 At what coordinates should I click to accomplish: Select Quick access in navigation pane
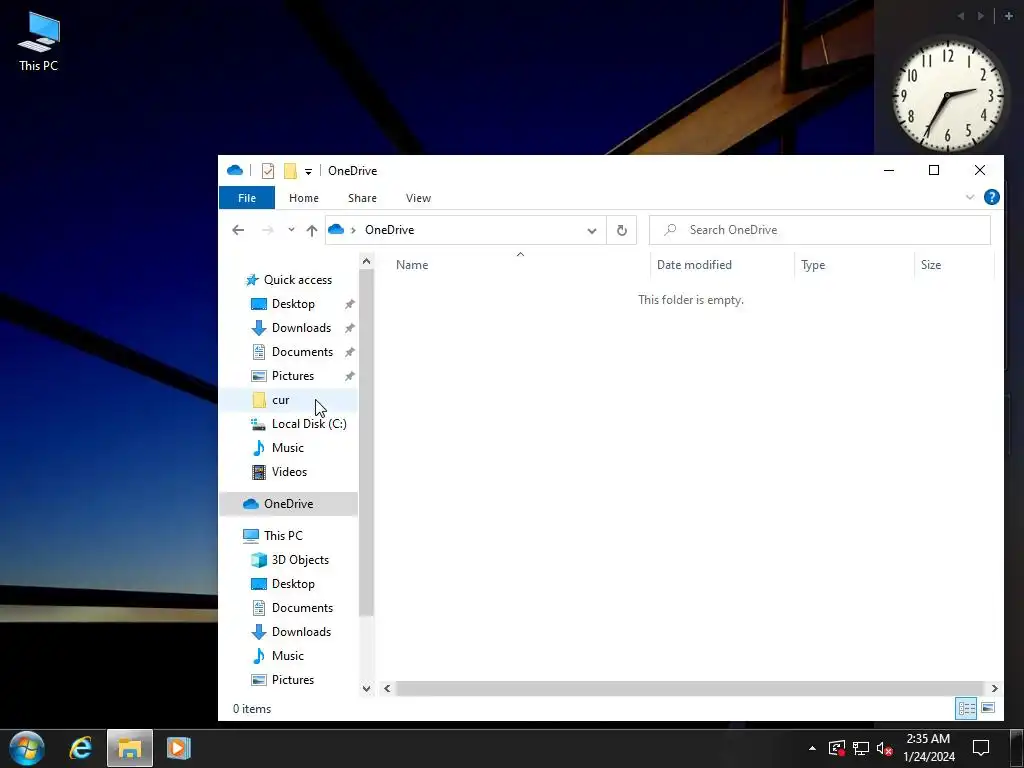[298, 280]
